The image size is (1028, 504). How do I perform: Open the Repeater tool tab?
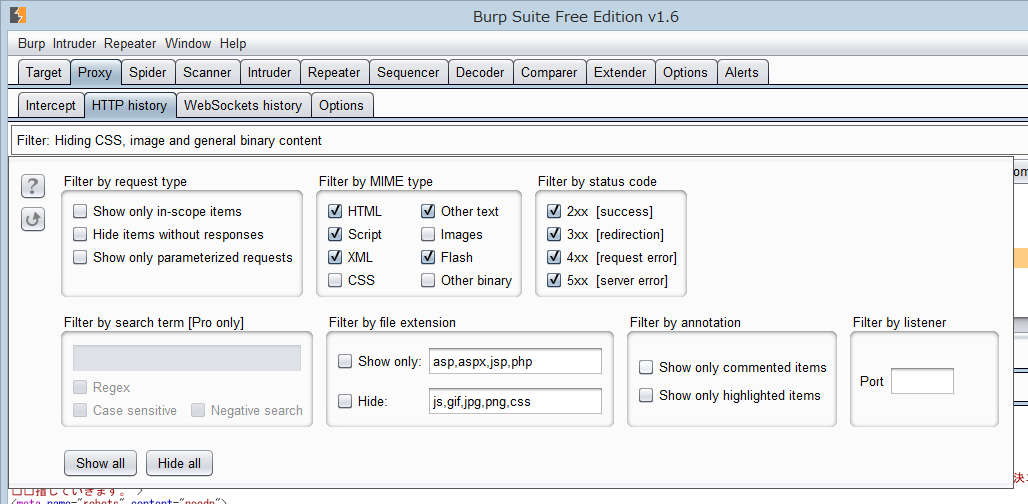[x=334, y=73]
